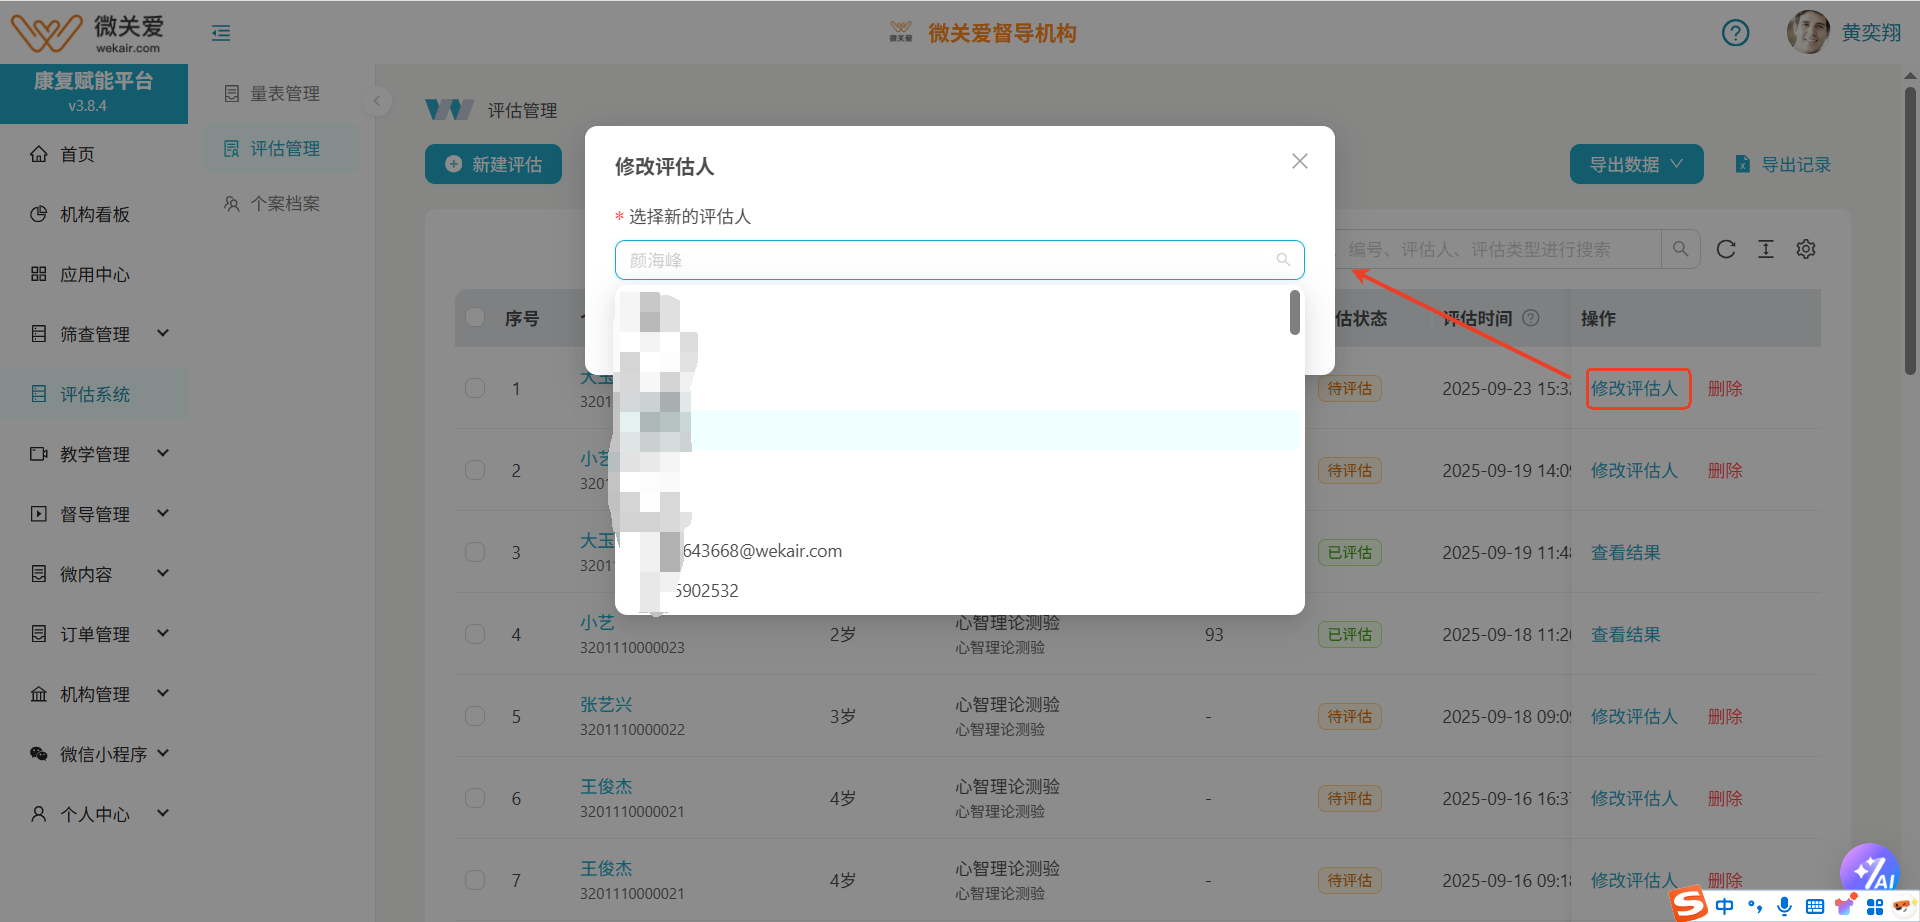The image size is (1920, 922).
Task: Check the checkbox beside 张艺兴
Action: point(474,716)
